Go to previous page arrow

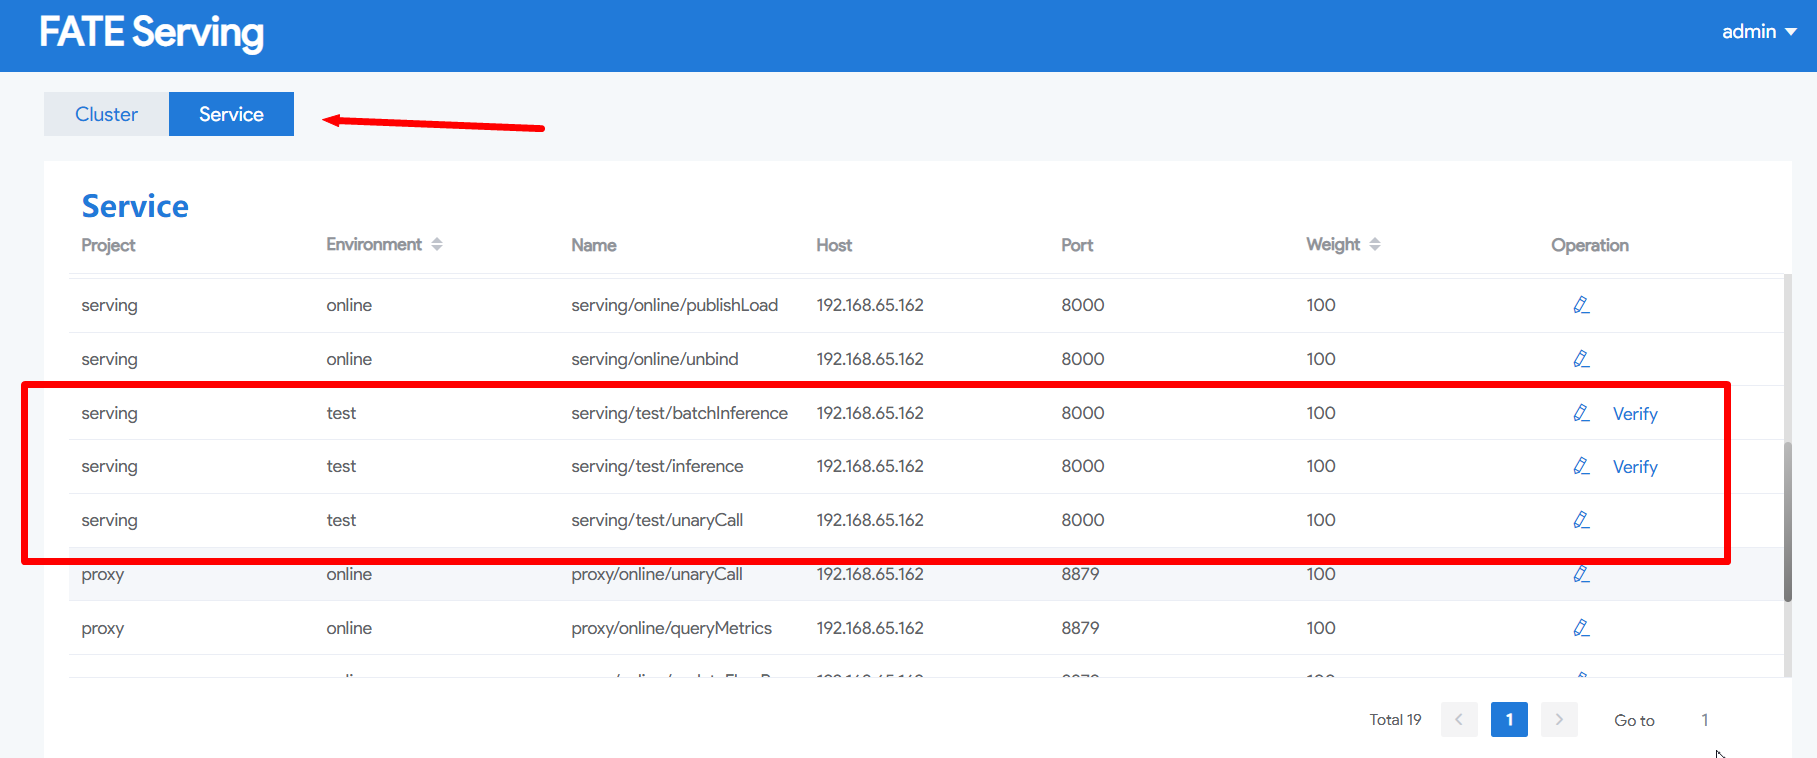[x=1459, y=720]
